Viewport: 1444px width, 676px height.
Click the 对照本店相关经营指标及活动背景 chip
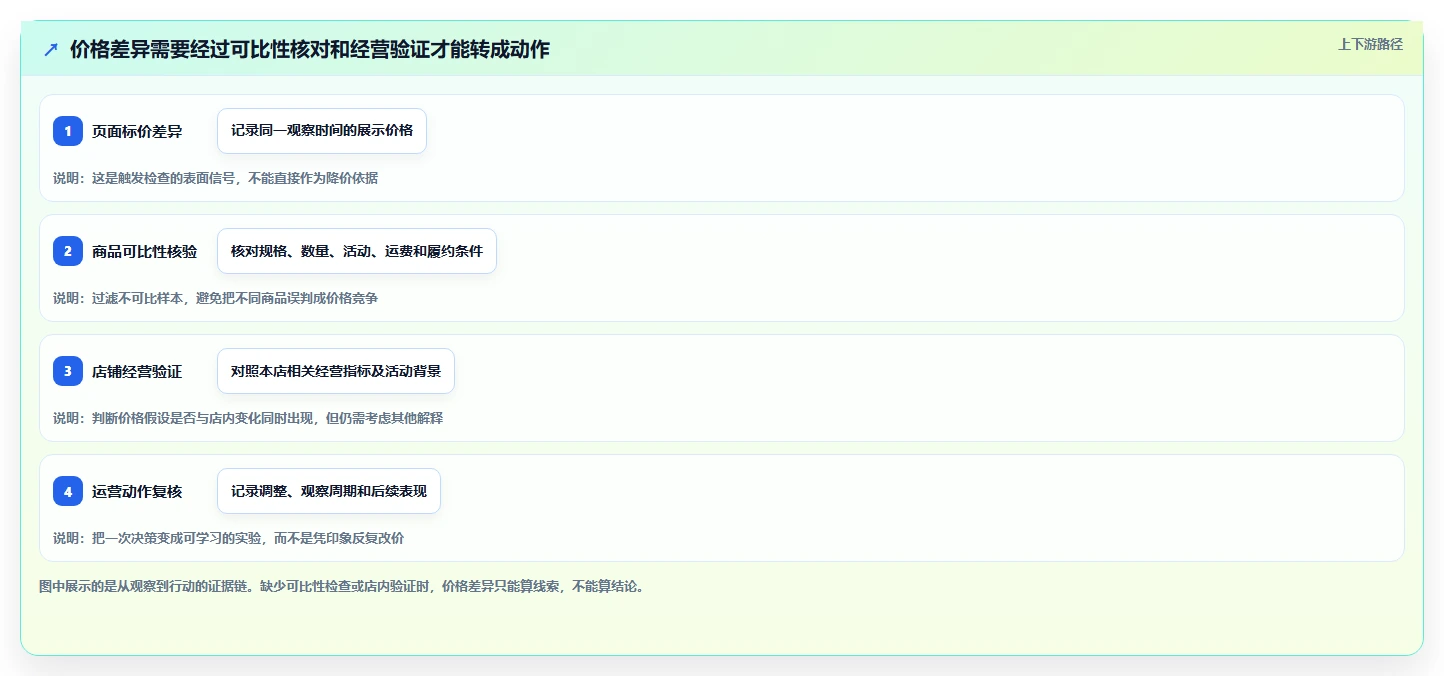[336, 371]
